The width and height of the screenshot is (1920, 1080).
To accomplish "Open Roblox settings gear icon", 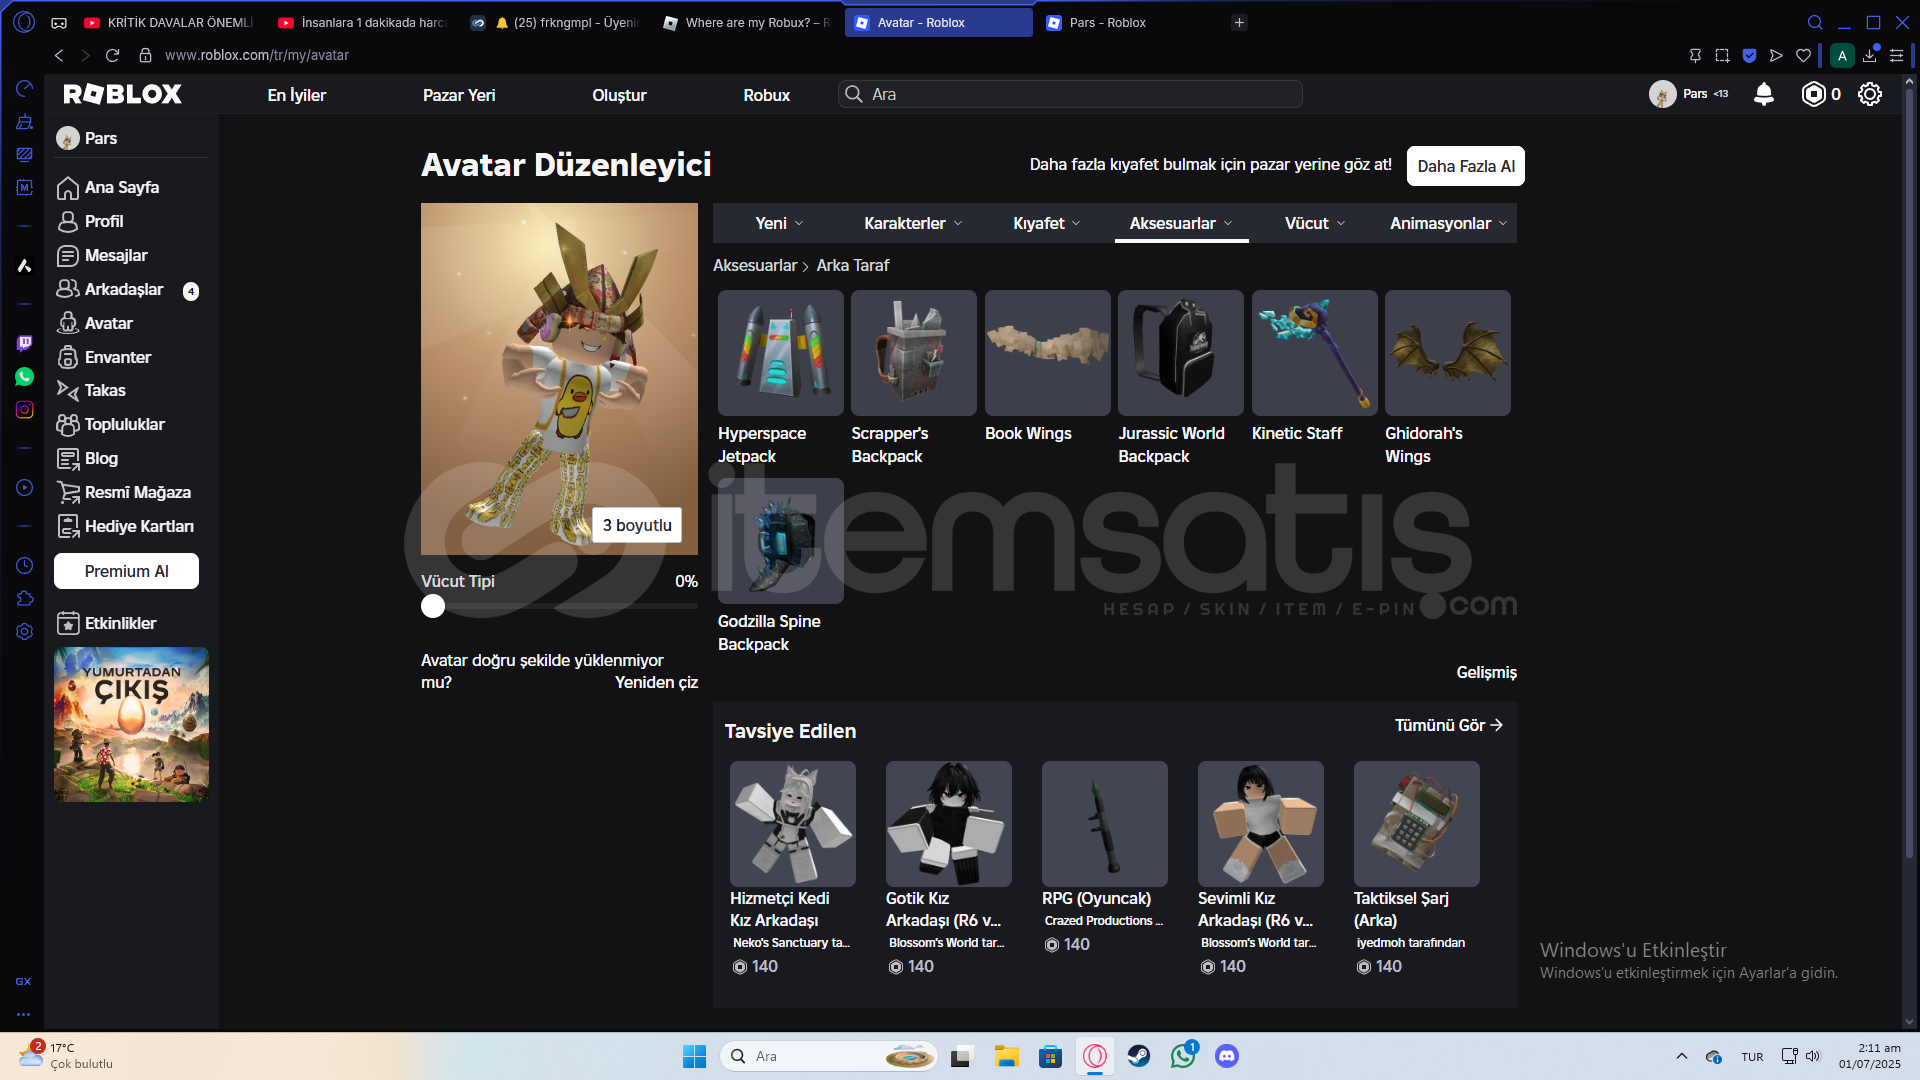I will [x=1870, y=94].
